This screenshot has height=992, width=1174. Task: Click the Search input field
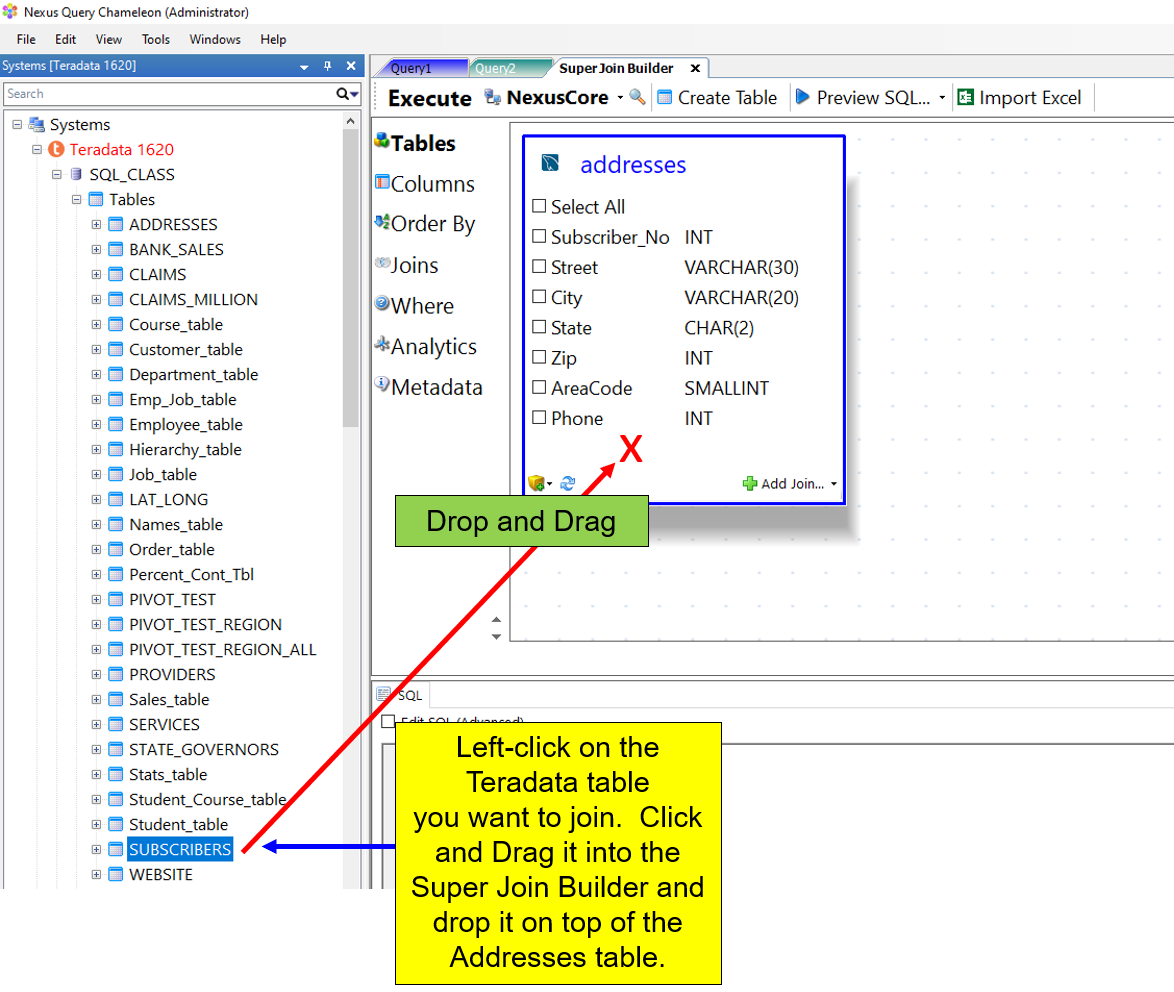pos(168,93)
